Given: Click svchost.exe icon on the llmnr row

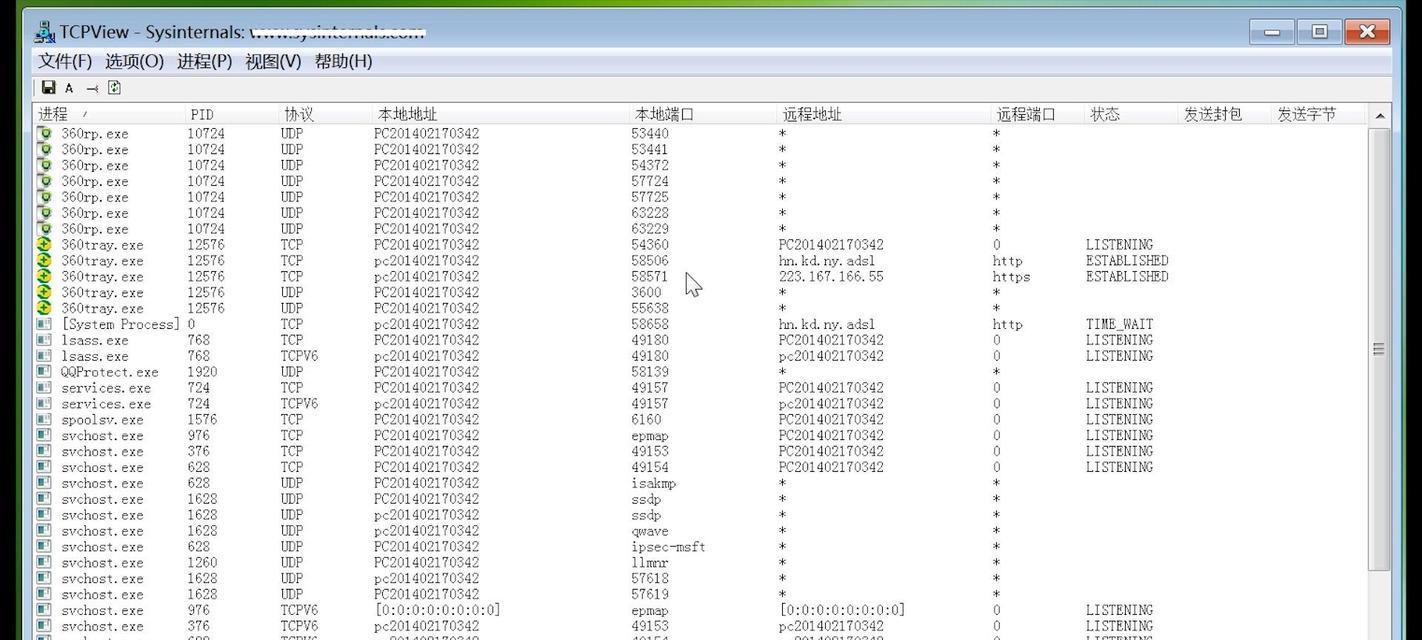Looking at the screenshot, I should pos(44,563).
